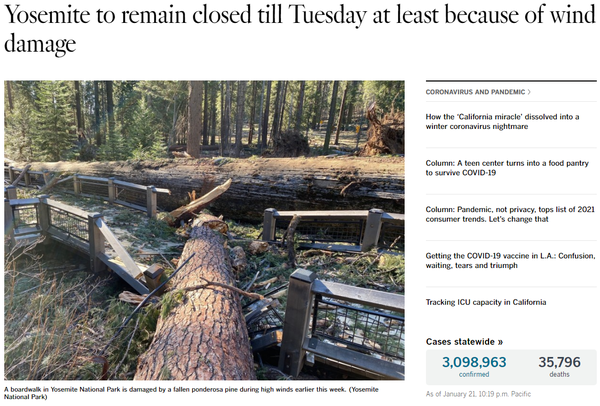
Task: Open Tracking ICU capacity in California
Action: [x=486, y=302]
